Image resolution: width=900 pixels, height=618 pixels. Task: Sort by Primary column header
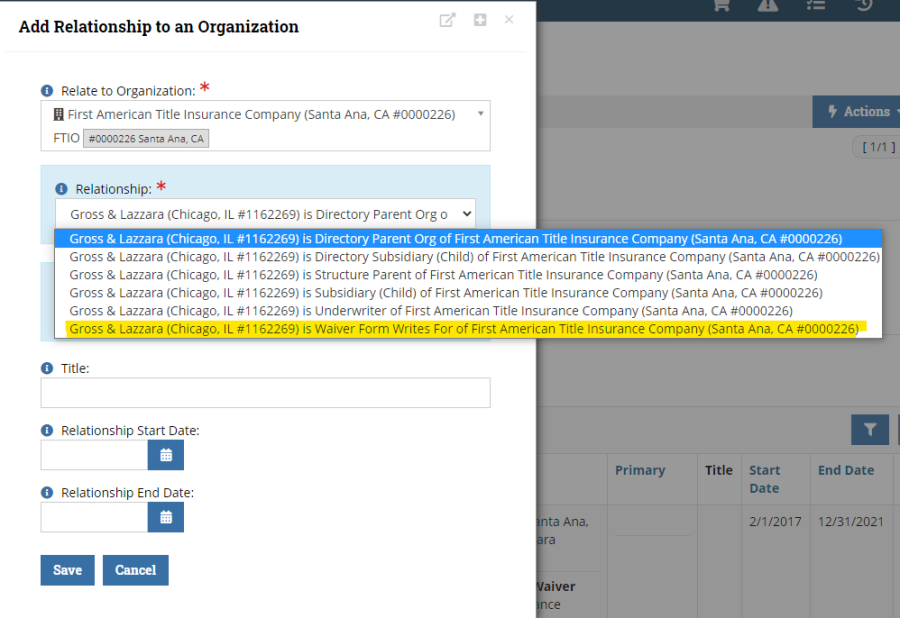tap(640, 470)
